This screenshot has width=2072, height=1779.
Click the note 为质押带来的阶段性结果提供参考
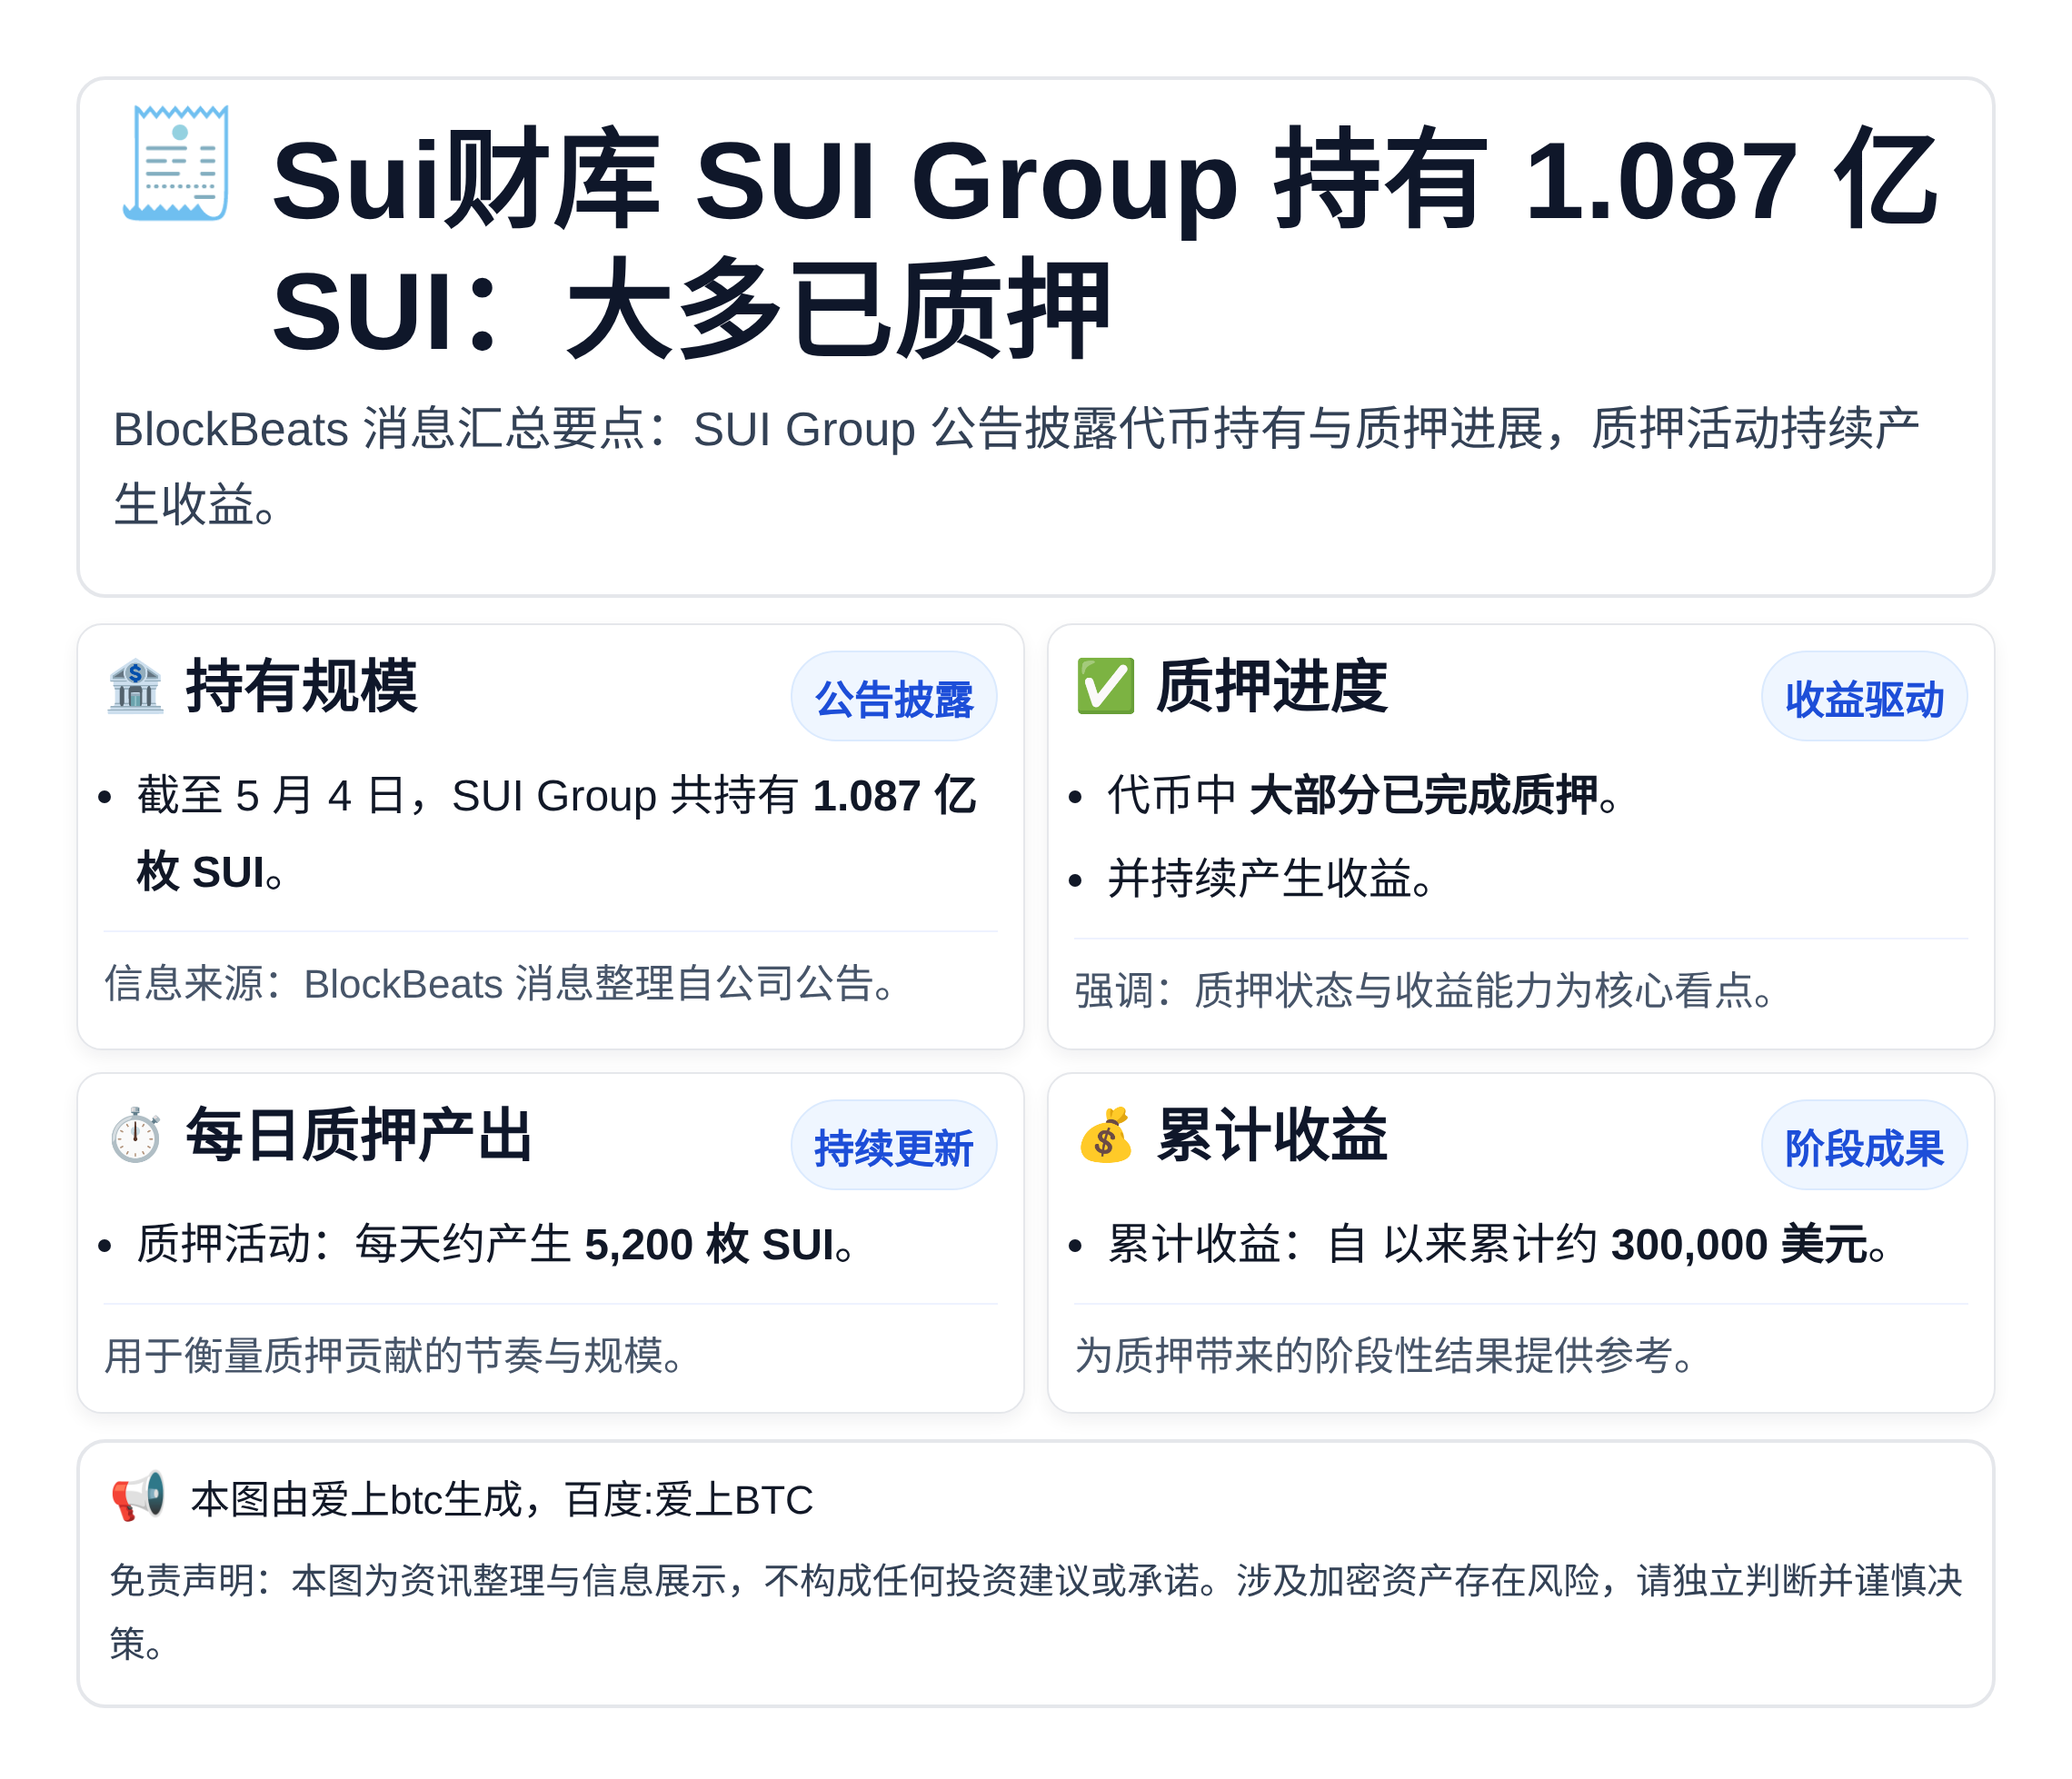point(1385,1355)
